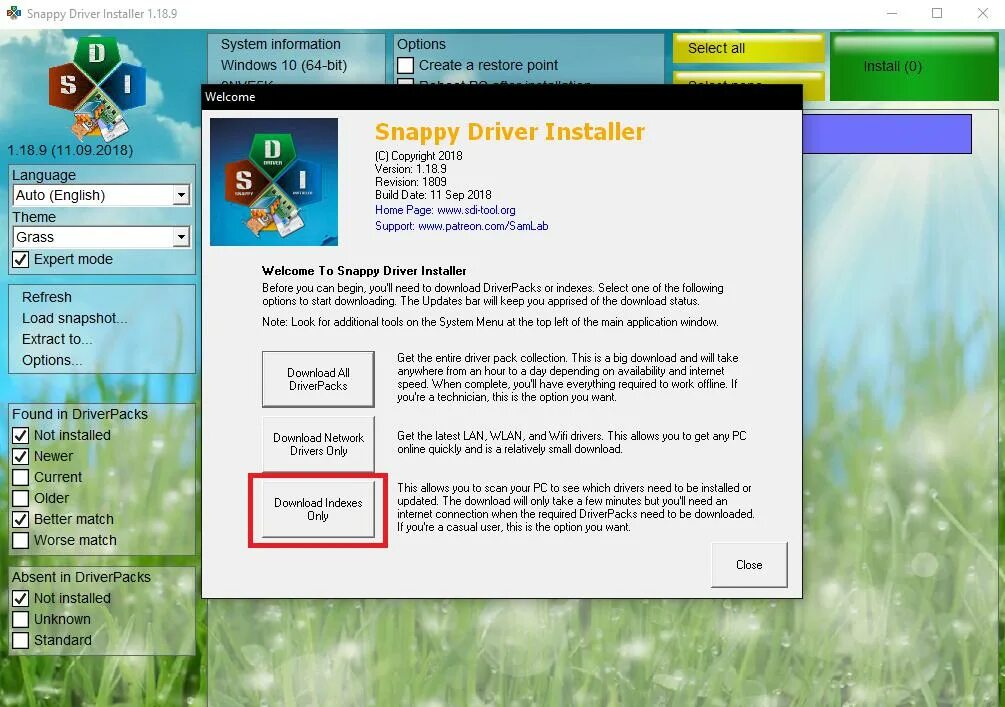1005x707 pixels.
Task: Choose Extract to... entry
Action: coord(57,339)
